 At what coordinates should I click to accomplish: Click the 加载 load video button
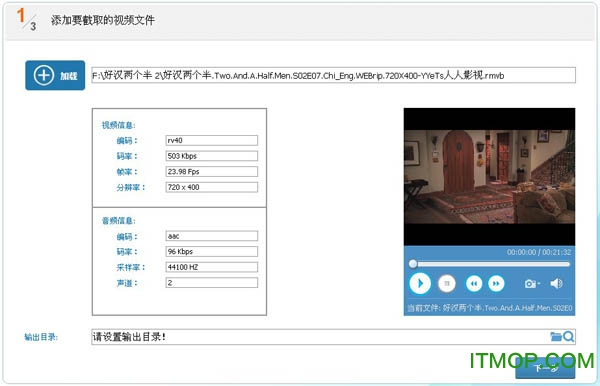pyautogui.click(x=55, y=75)
